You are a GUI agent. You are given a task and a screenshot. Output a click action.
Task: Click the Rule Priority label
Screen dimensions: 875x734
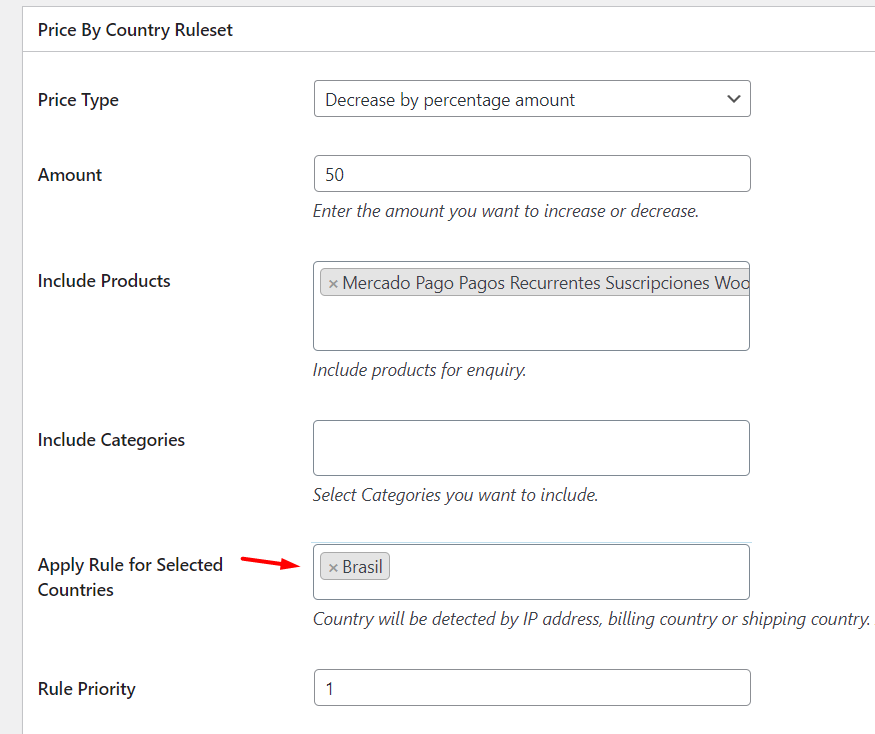point(86,689)
